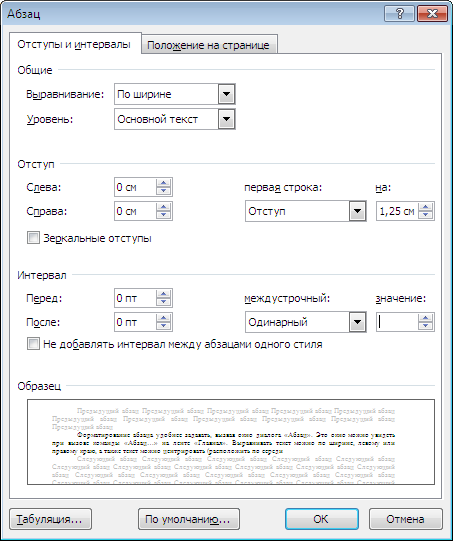The width and height of the screenshot is (453, 541).
Task: Click the Слева indent input field
Action: click(x=135, y=187)
